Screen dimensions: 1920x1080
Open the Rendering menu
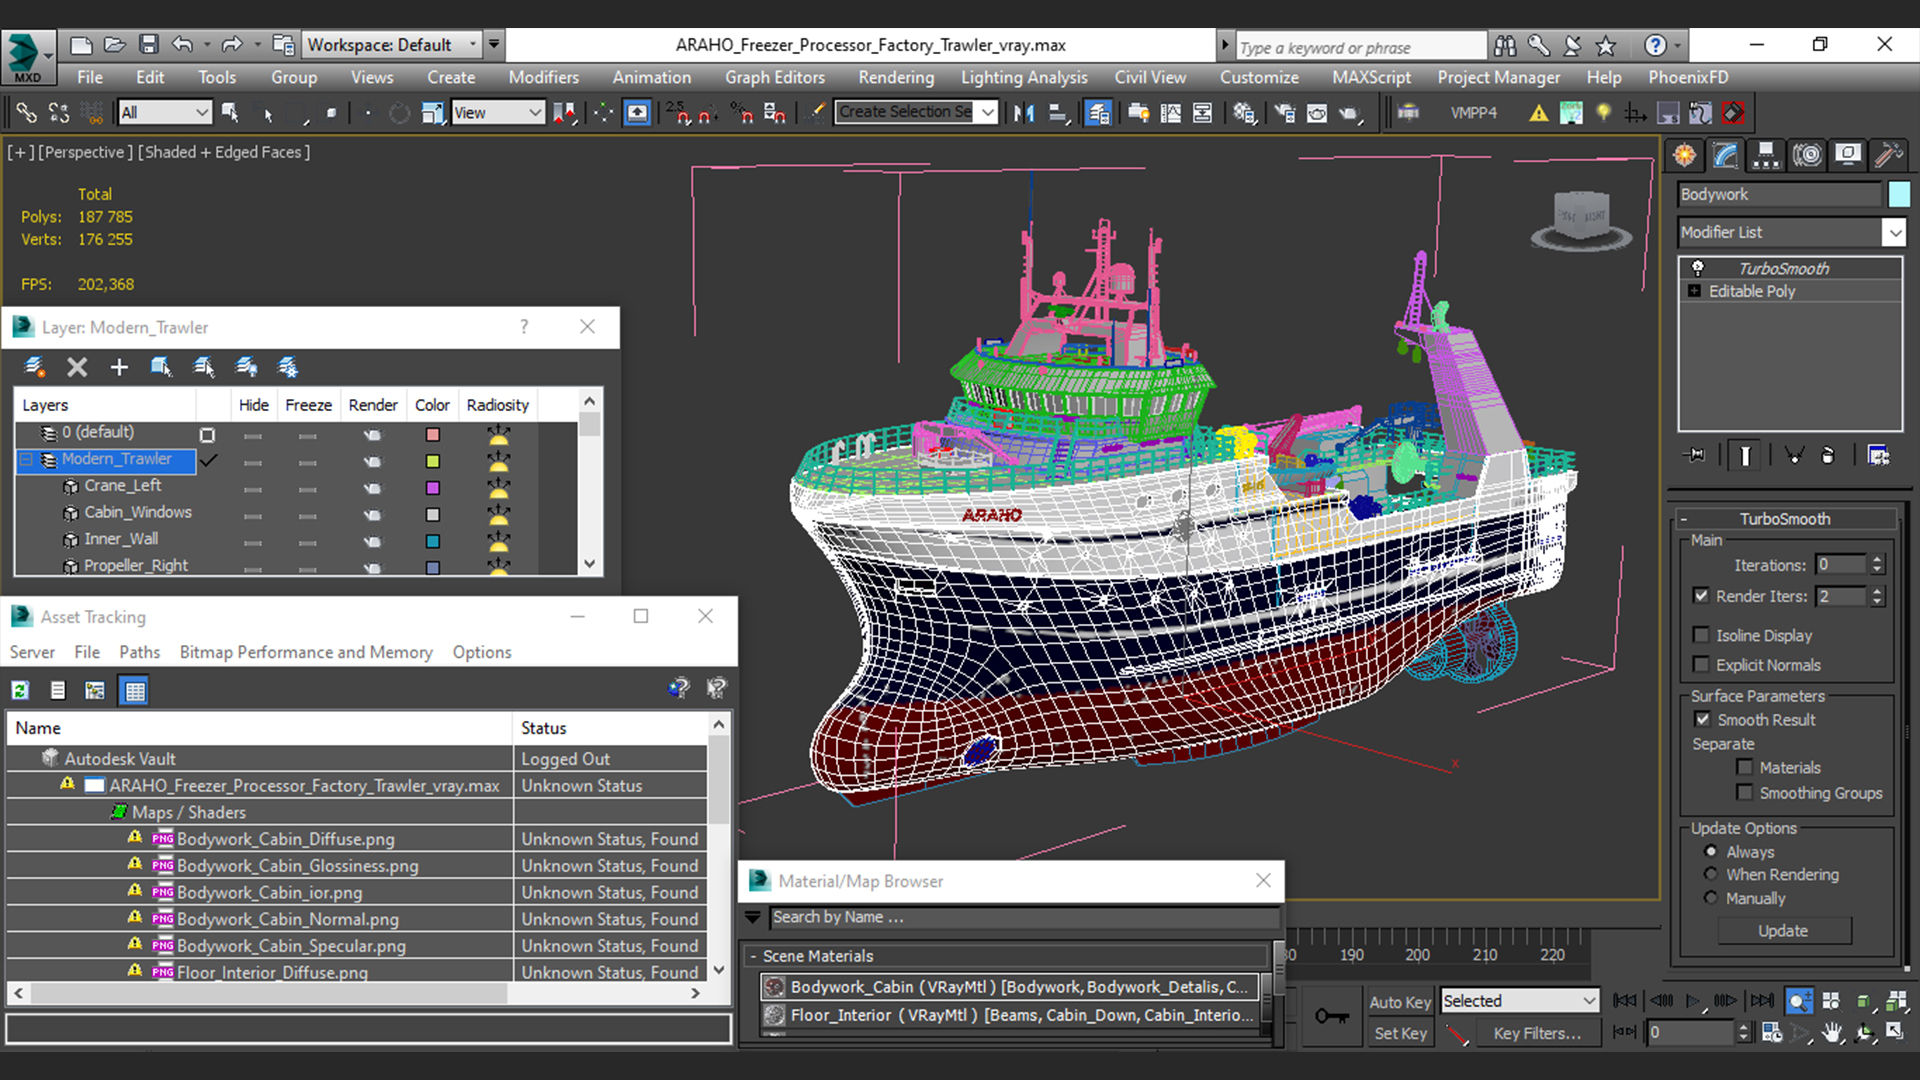[895, 77]
